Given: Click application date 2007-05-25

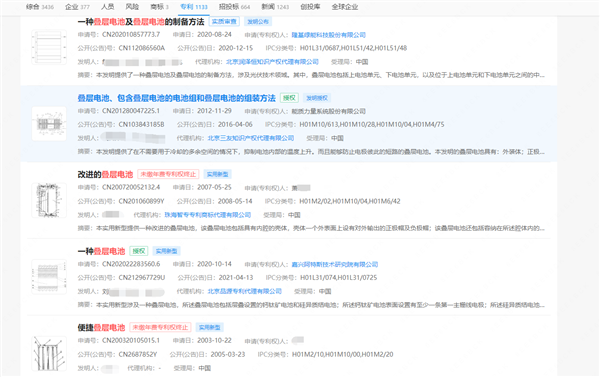Looking at the screenshot, I should click(x=214, y=188).
